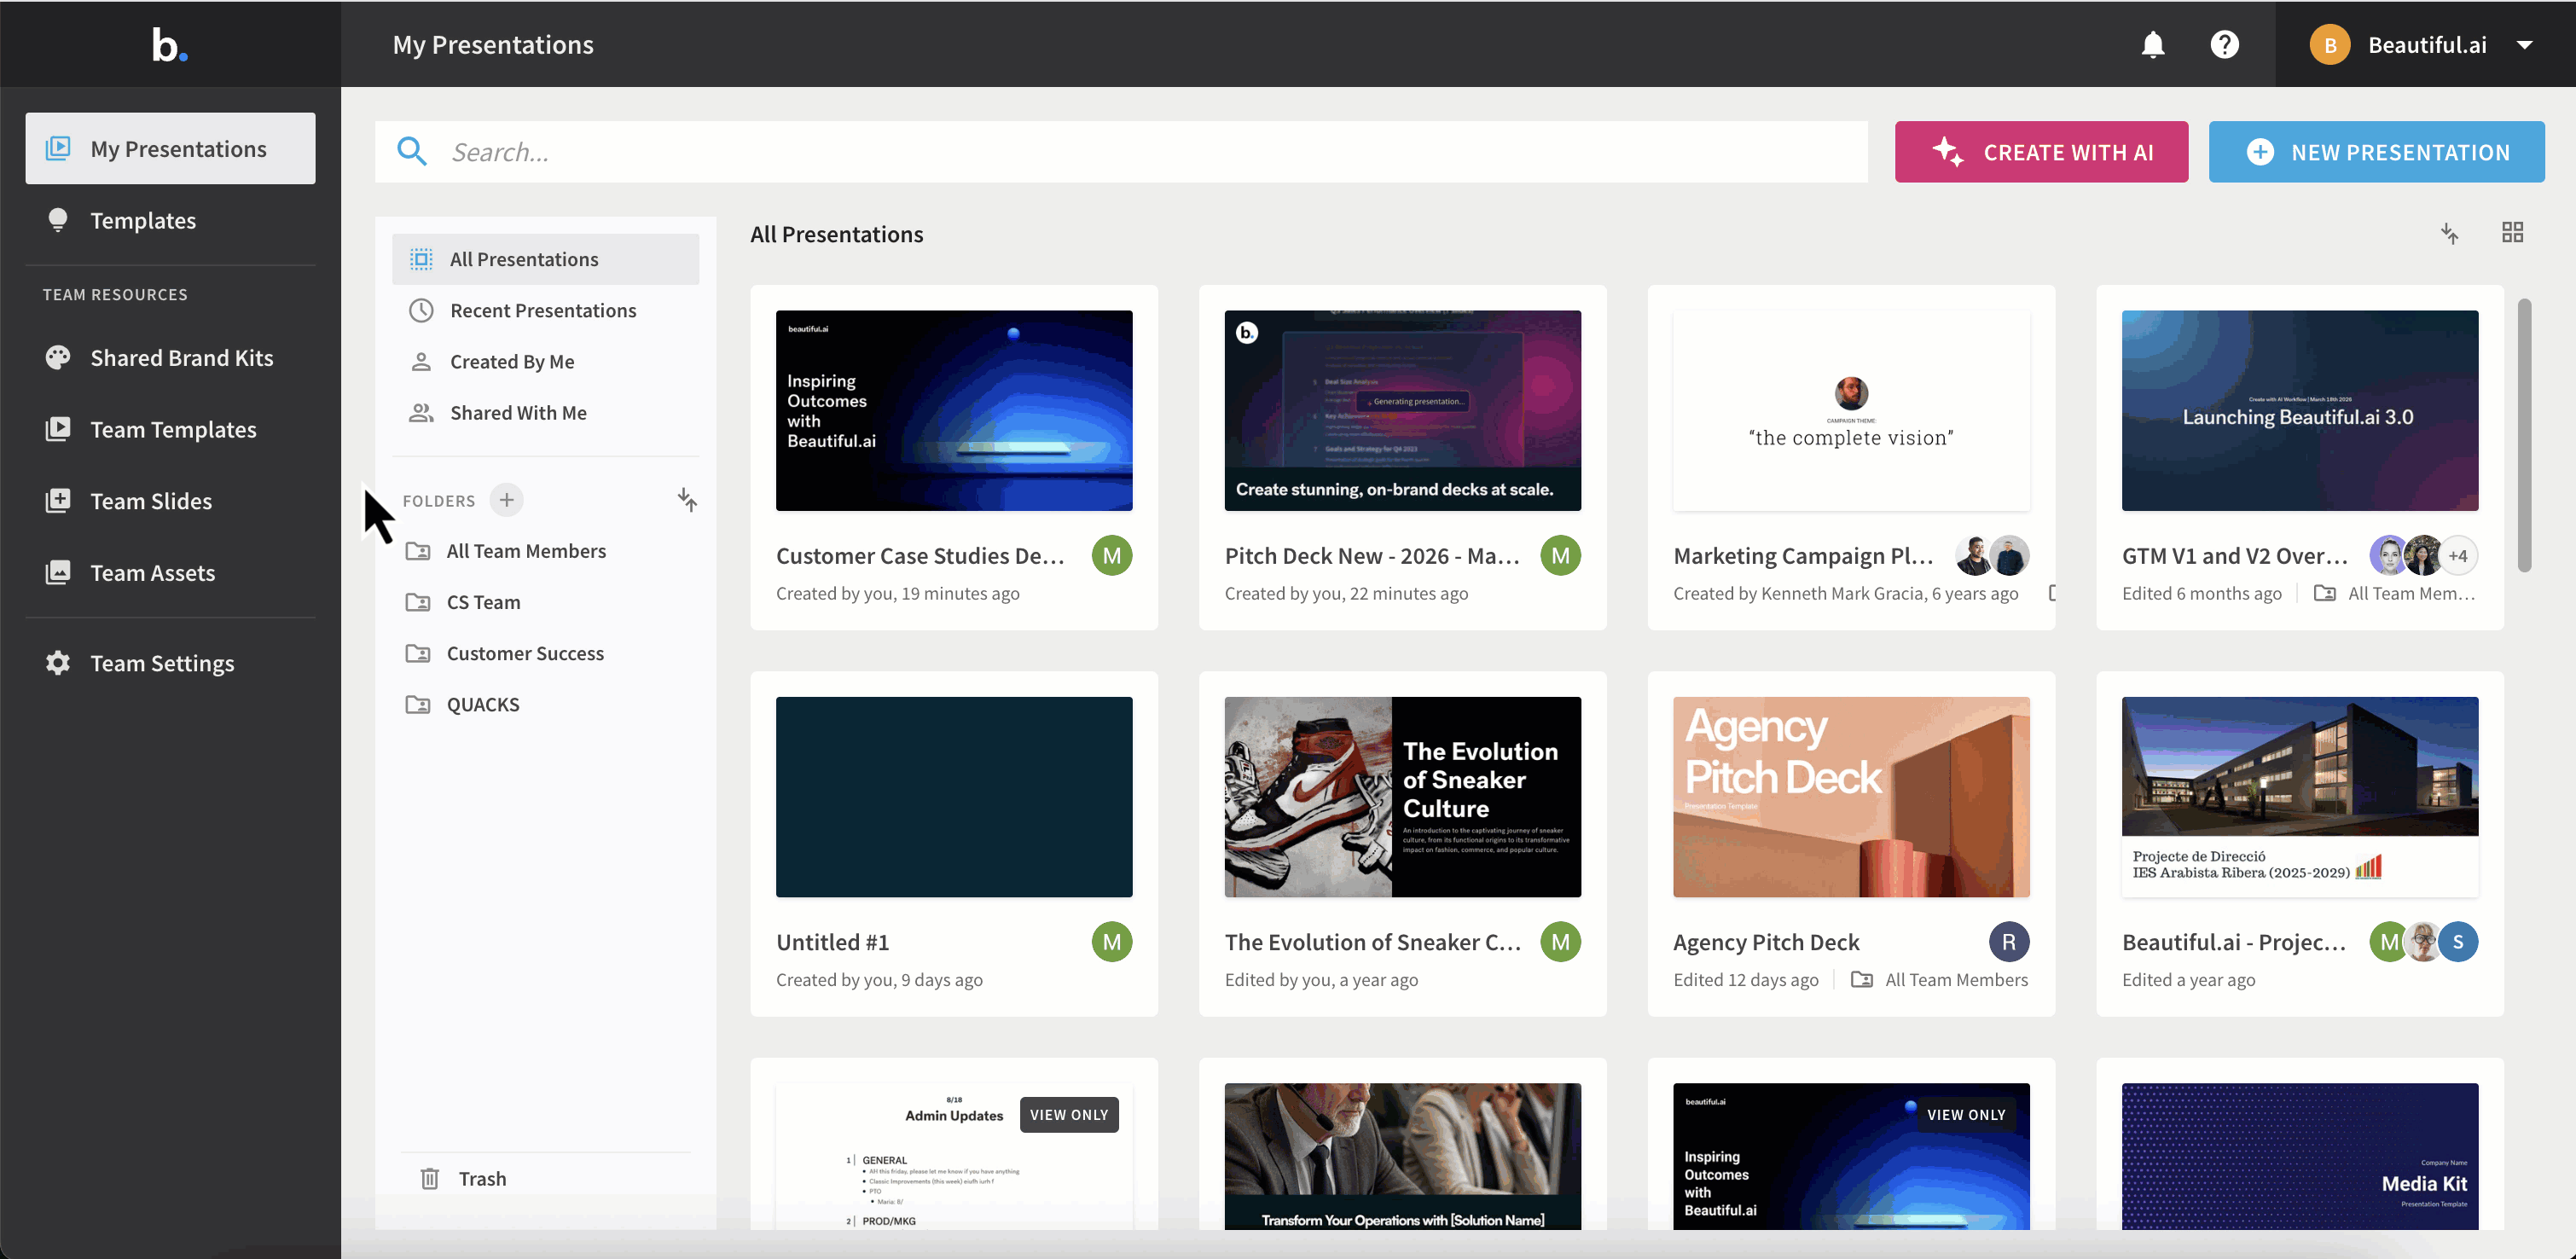Open My Presentations in sidebar

tap(170, 149)
